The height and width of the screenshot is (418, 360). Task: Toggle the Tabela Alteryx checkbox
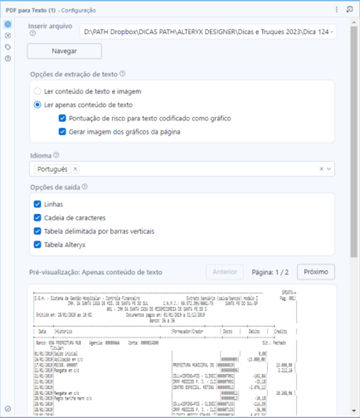38,245
